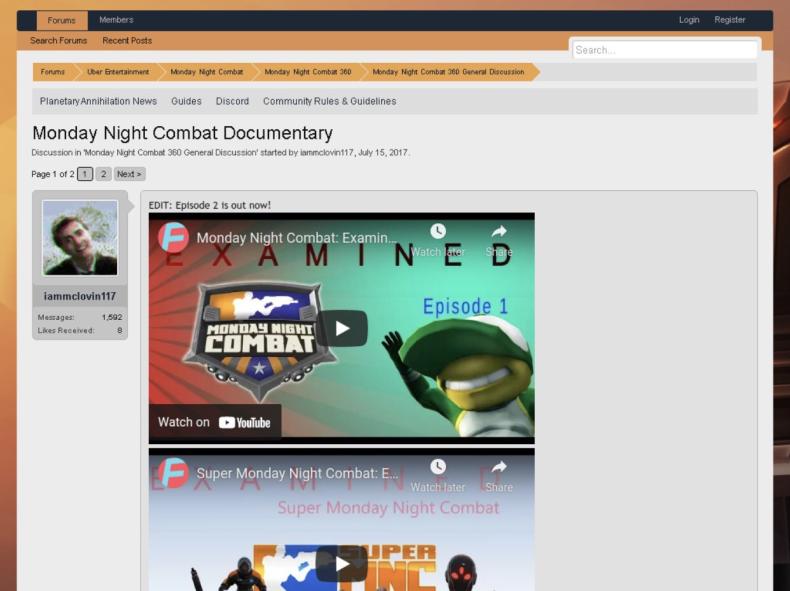Open Planetary Annihilation News
The image size is (790, 591).
click(98, 101)
